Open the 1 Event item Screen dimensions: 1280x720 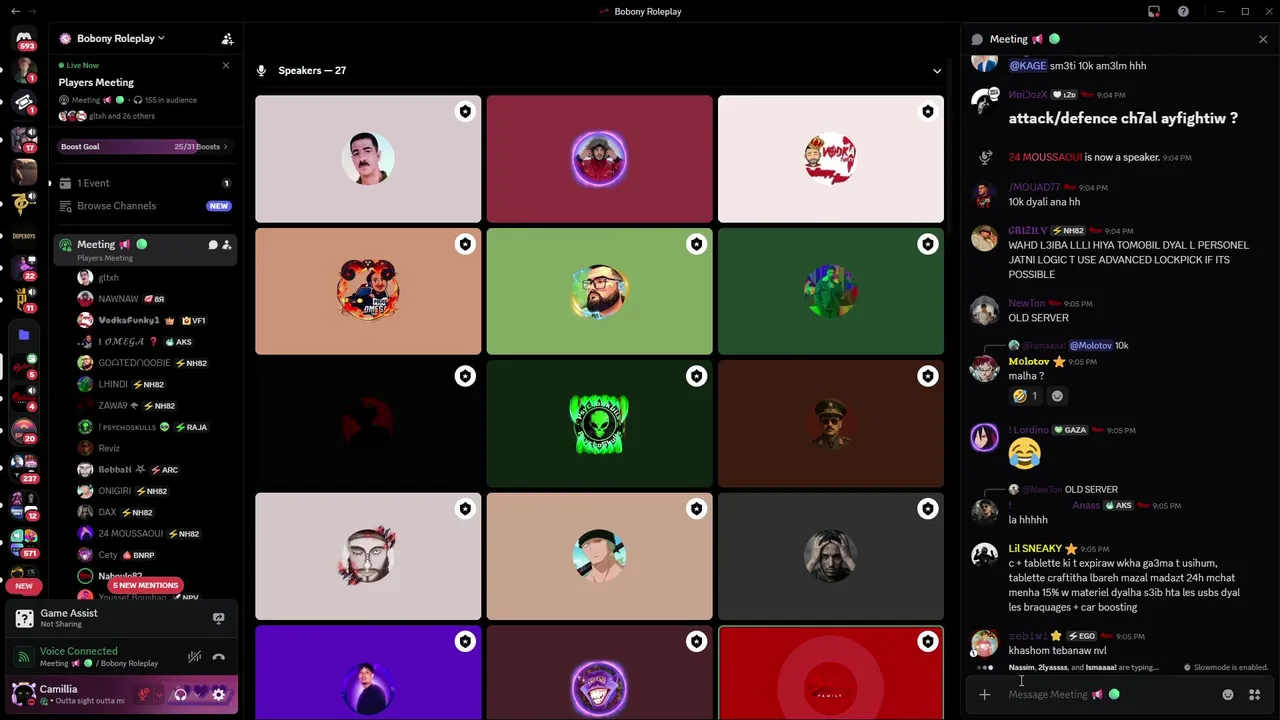click(144, 183)
